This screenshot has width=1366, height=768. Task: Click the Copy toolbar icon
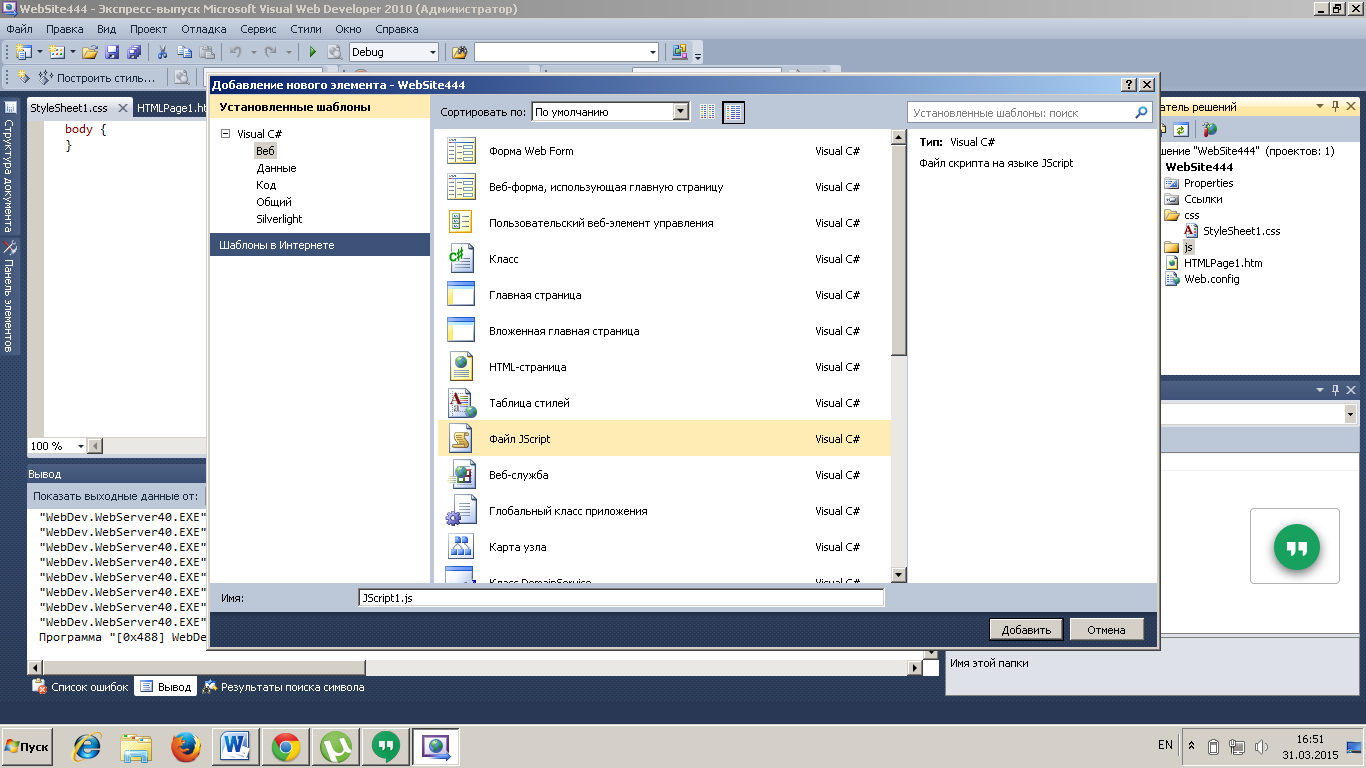pyautogui.click(x=185, y=52)
